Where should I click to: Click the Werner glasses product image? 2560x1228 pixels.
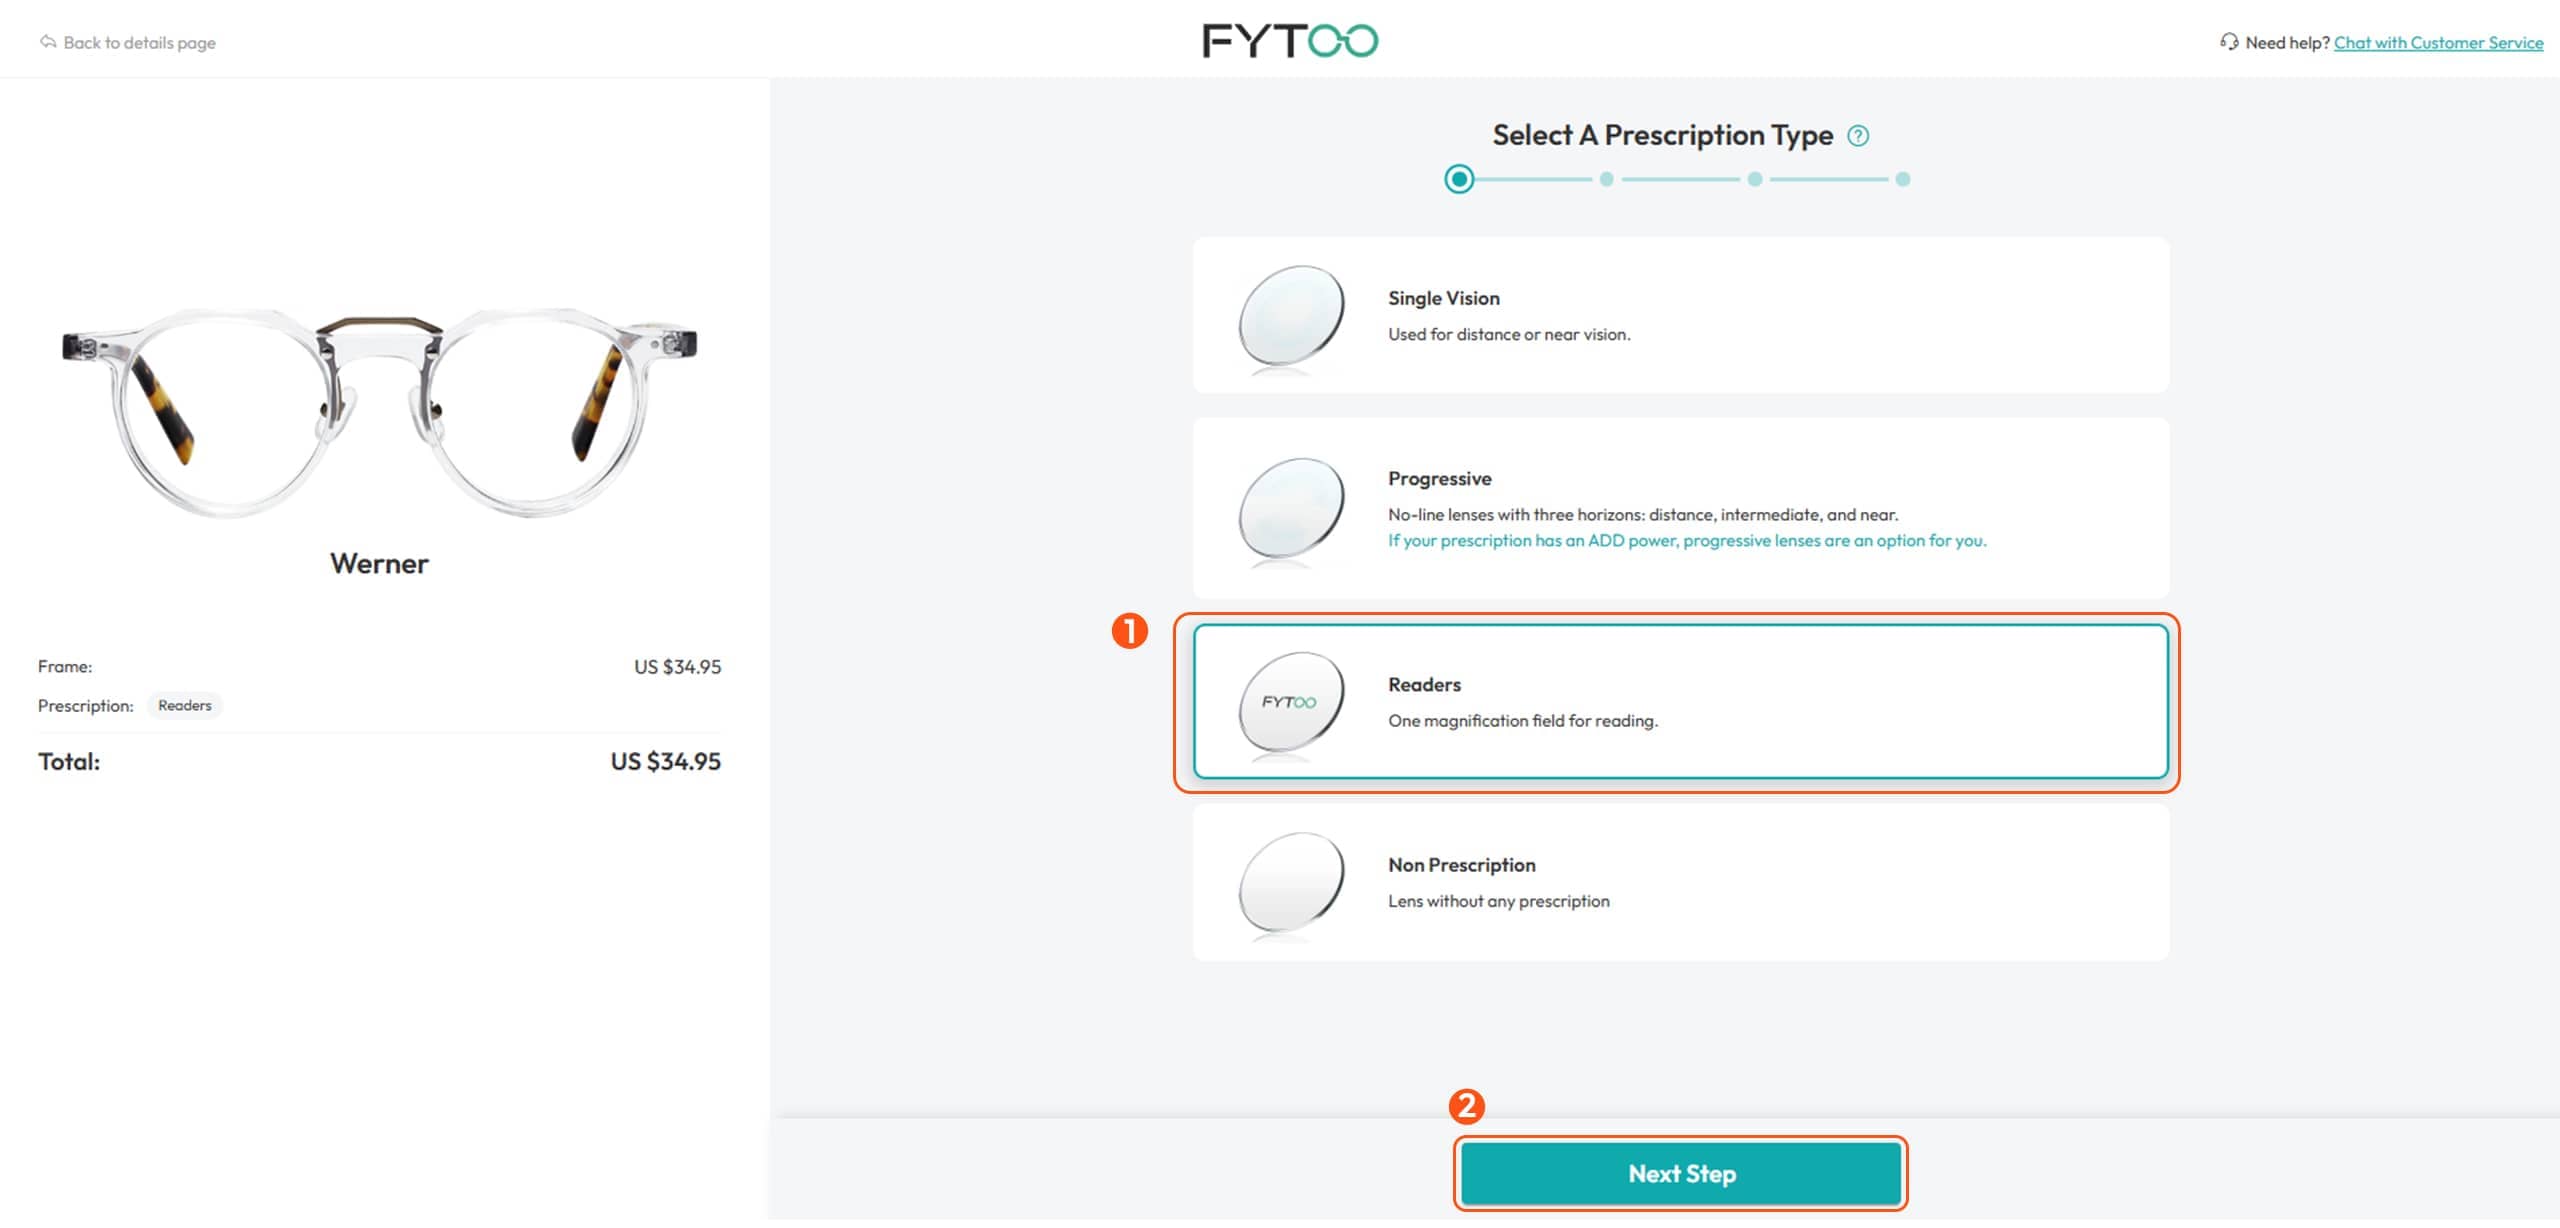[x=379, y=410]
